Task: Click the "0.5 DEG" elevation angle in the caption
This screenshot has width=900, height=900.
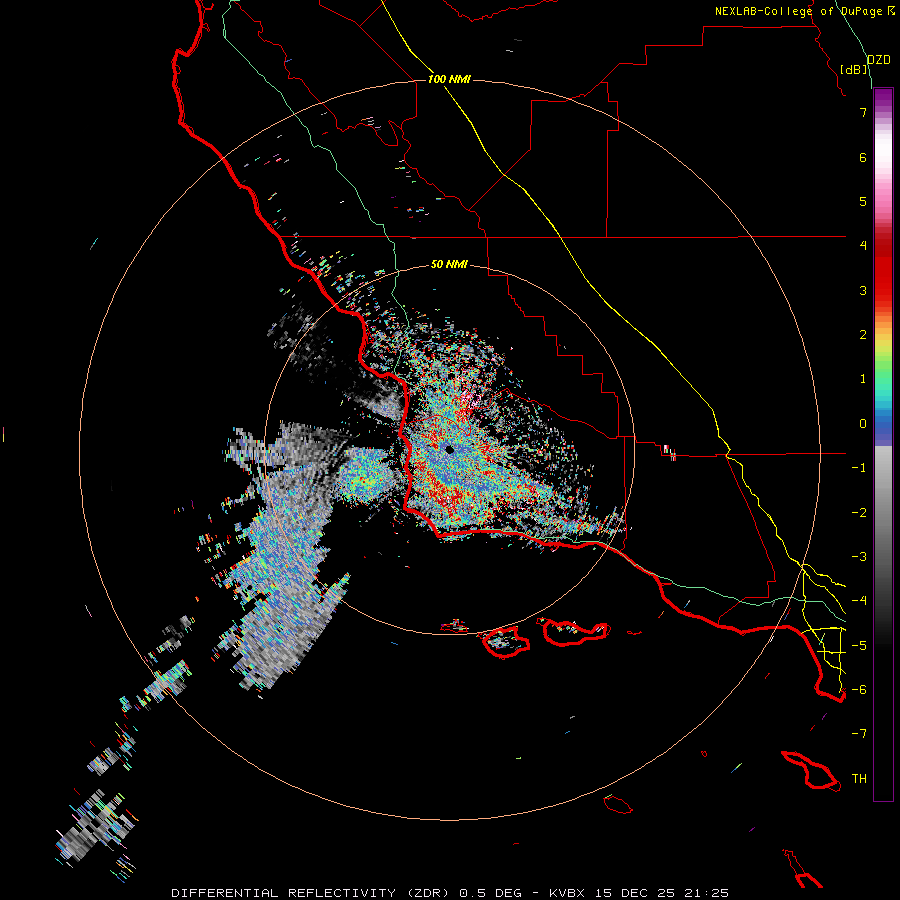Action: tap(490, 893)
